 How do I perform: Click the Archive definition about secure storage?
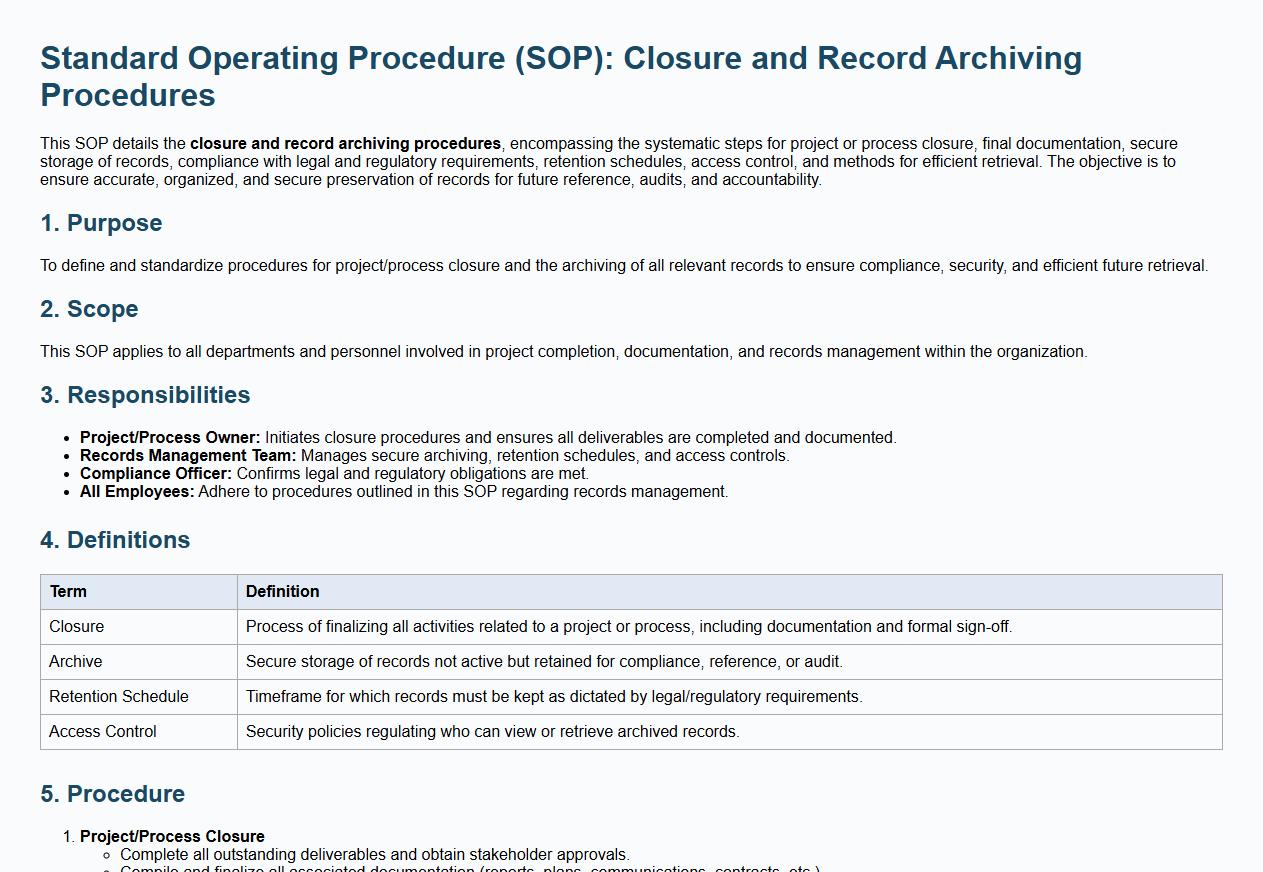point(544,662)
